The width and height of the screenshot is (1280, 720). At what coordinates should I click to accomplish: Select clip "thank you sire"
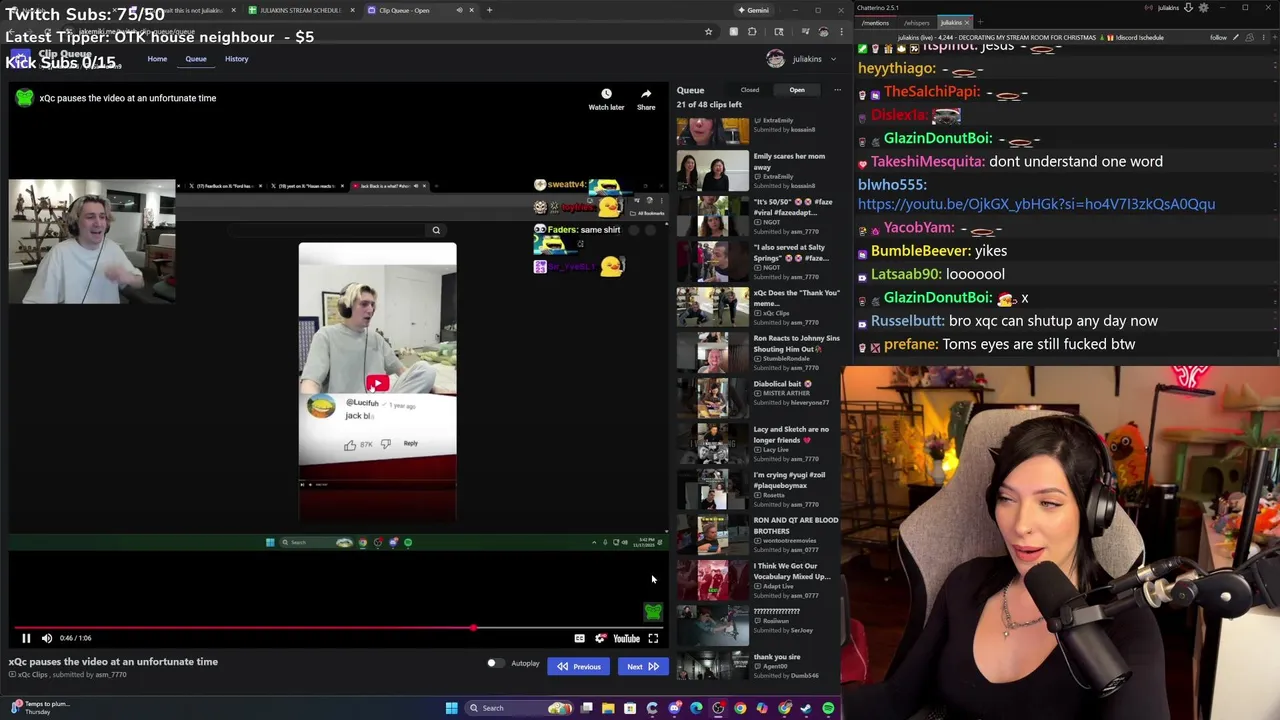tap(758, 666)
